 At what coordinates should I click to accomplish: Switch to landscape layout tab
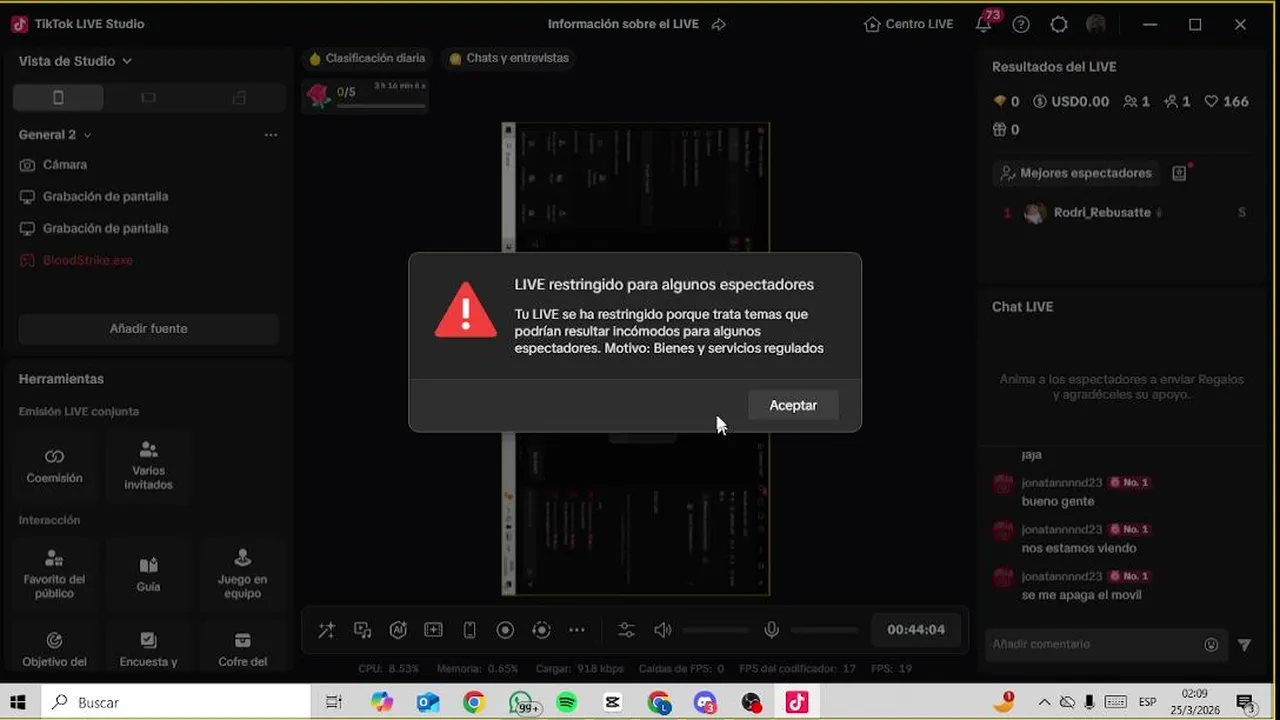pyautogui.click(x=148, y=97)
